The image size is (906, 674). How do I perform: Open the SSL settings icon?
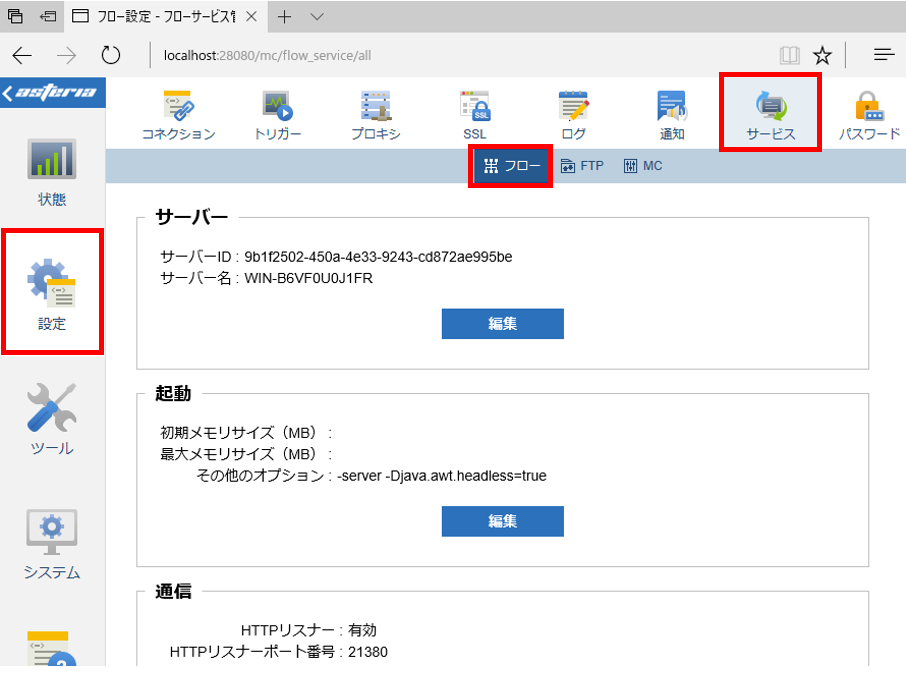(474, 115)
